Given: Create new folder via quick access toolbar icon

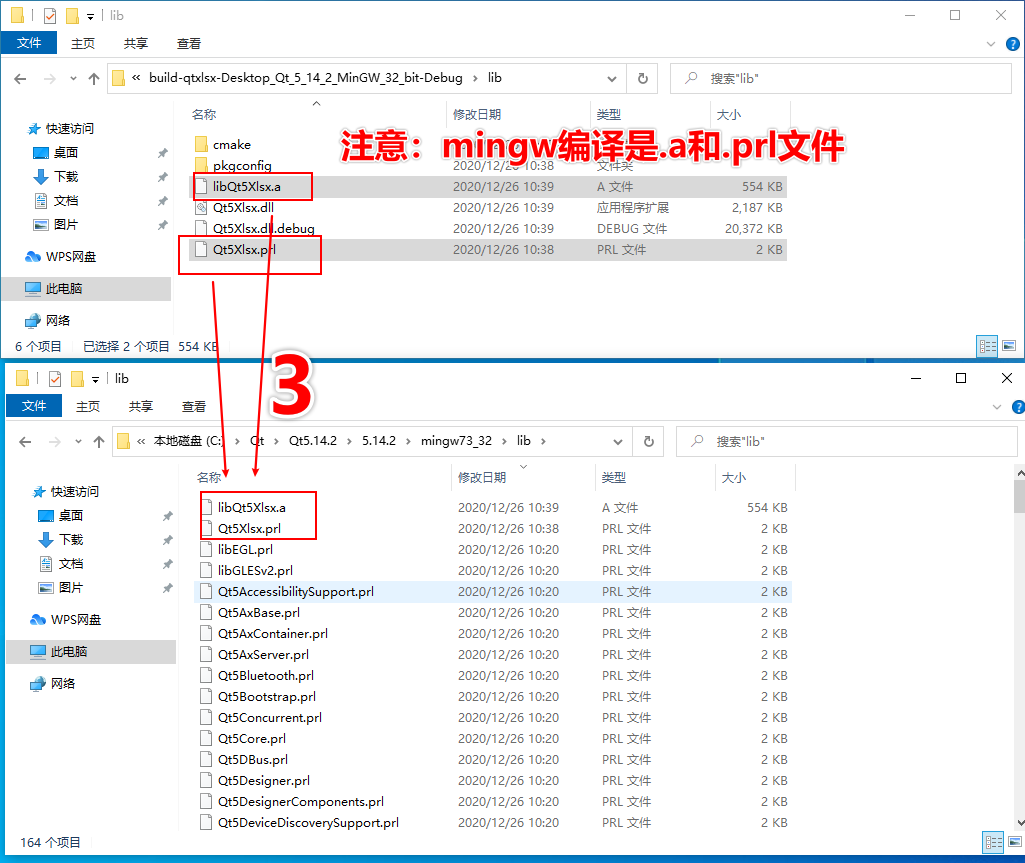Looking at the screenshot, I should 72,15.
